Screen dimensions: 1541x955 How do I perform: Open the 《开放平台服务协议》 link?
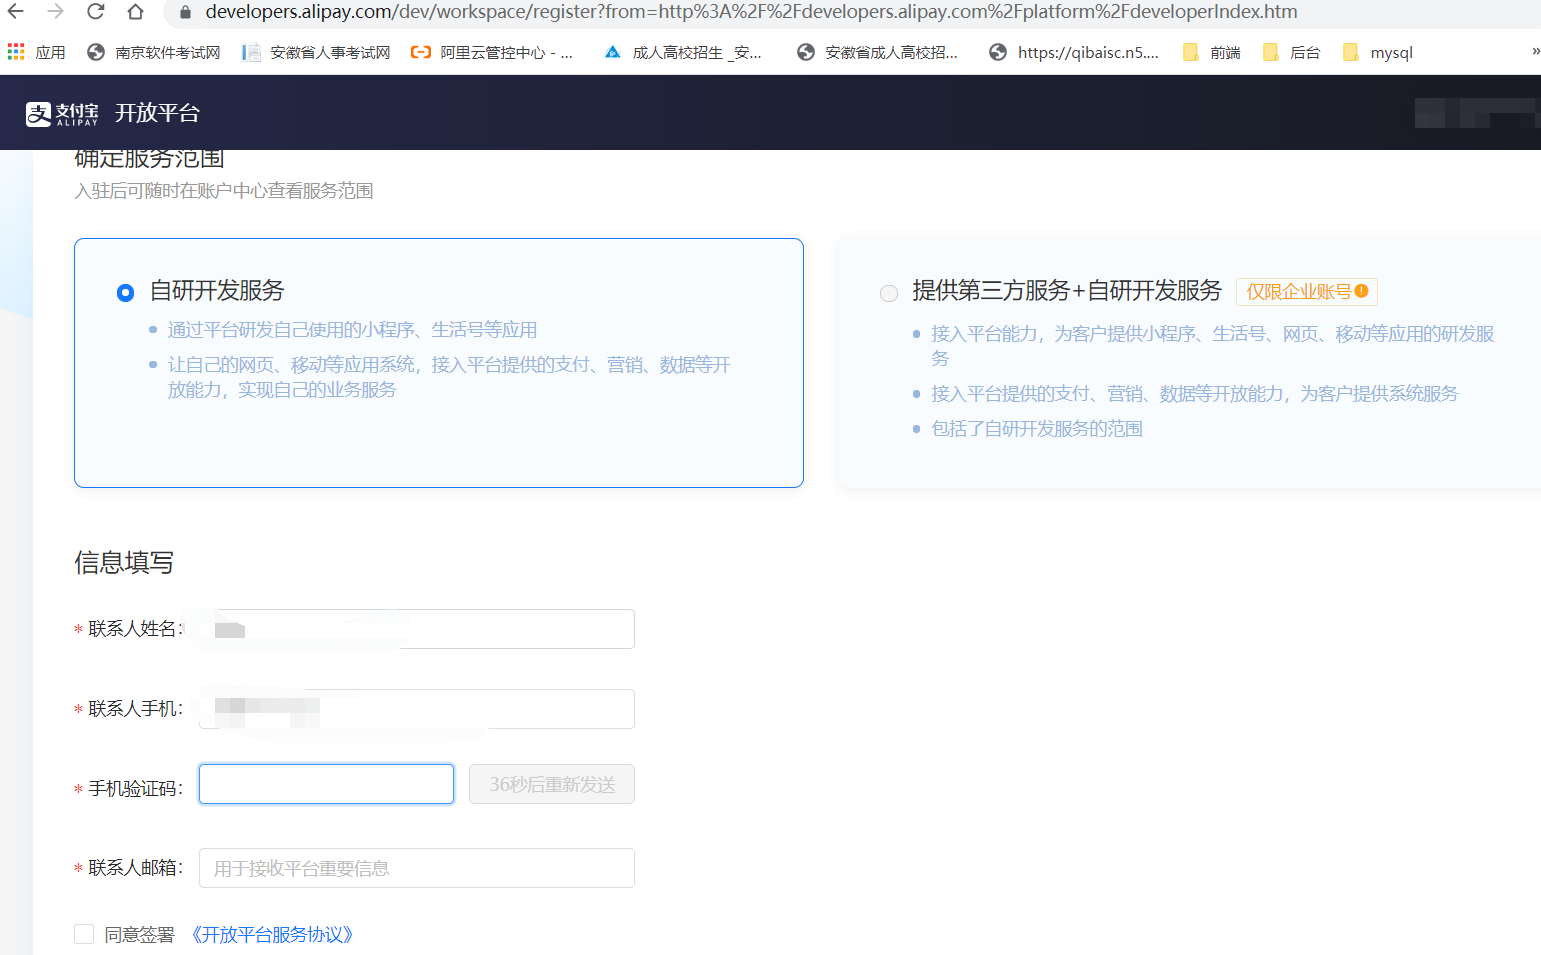(272, 934)
